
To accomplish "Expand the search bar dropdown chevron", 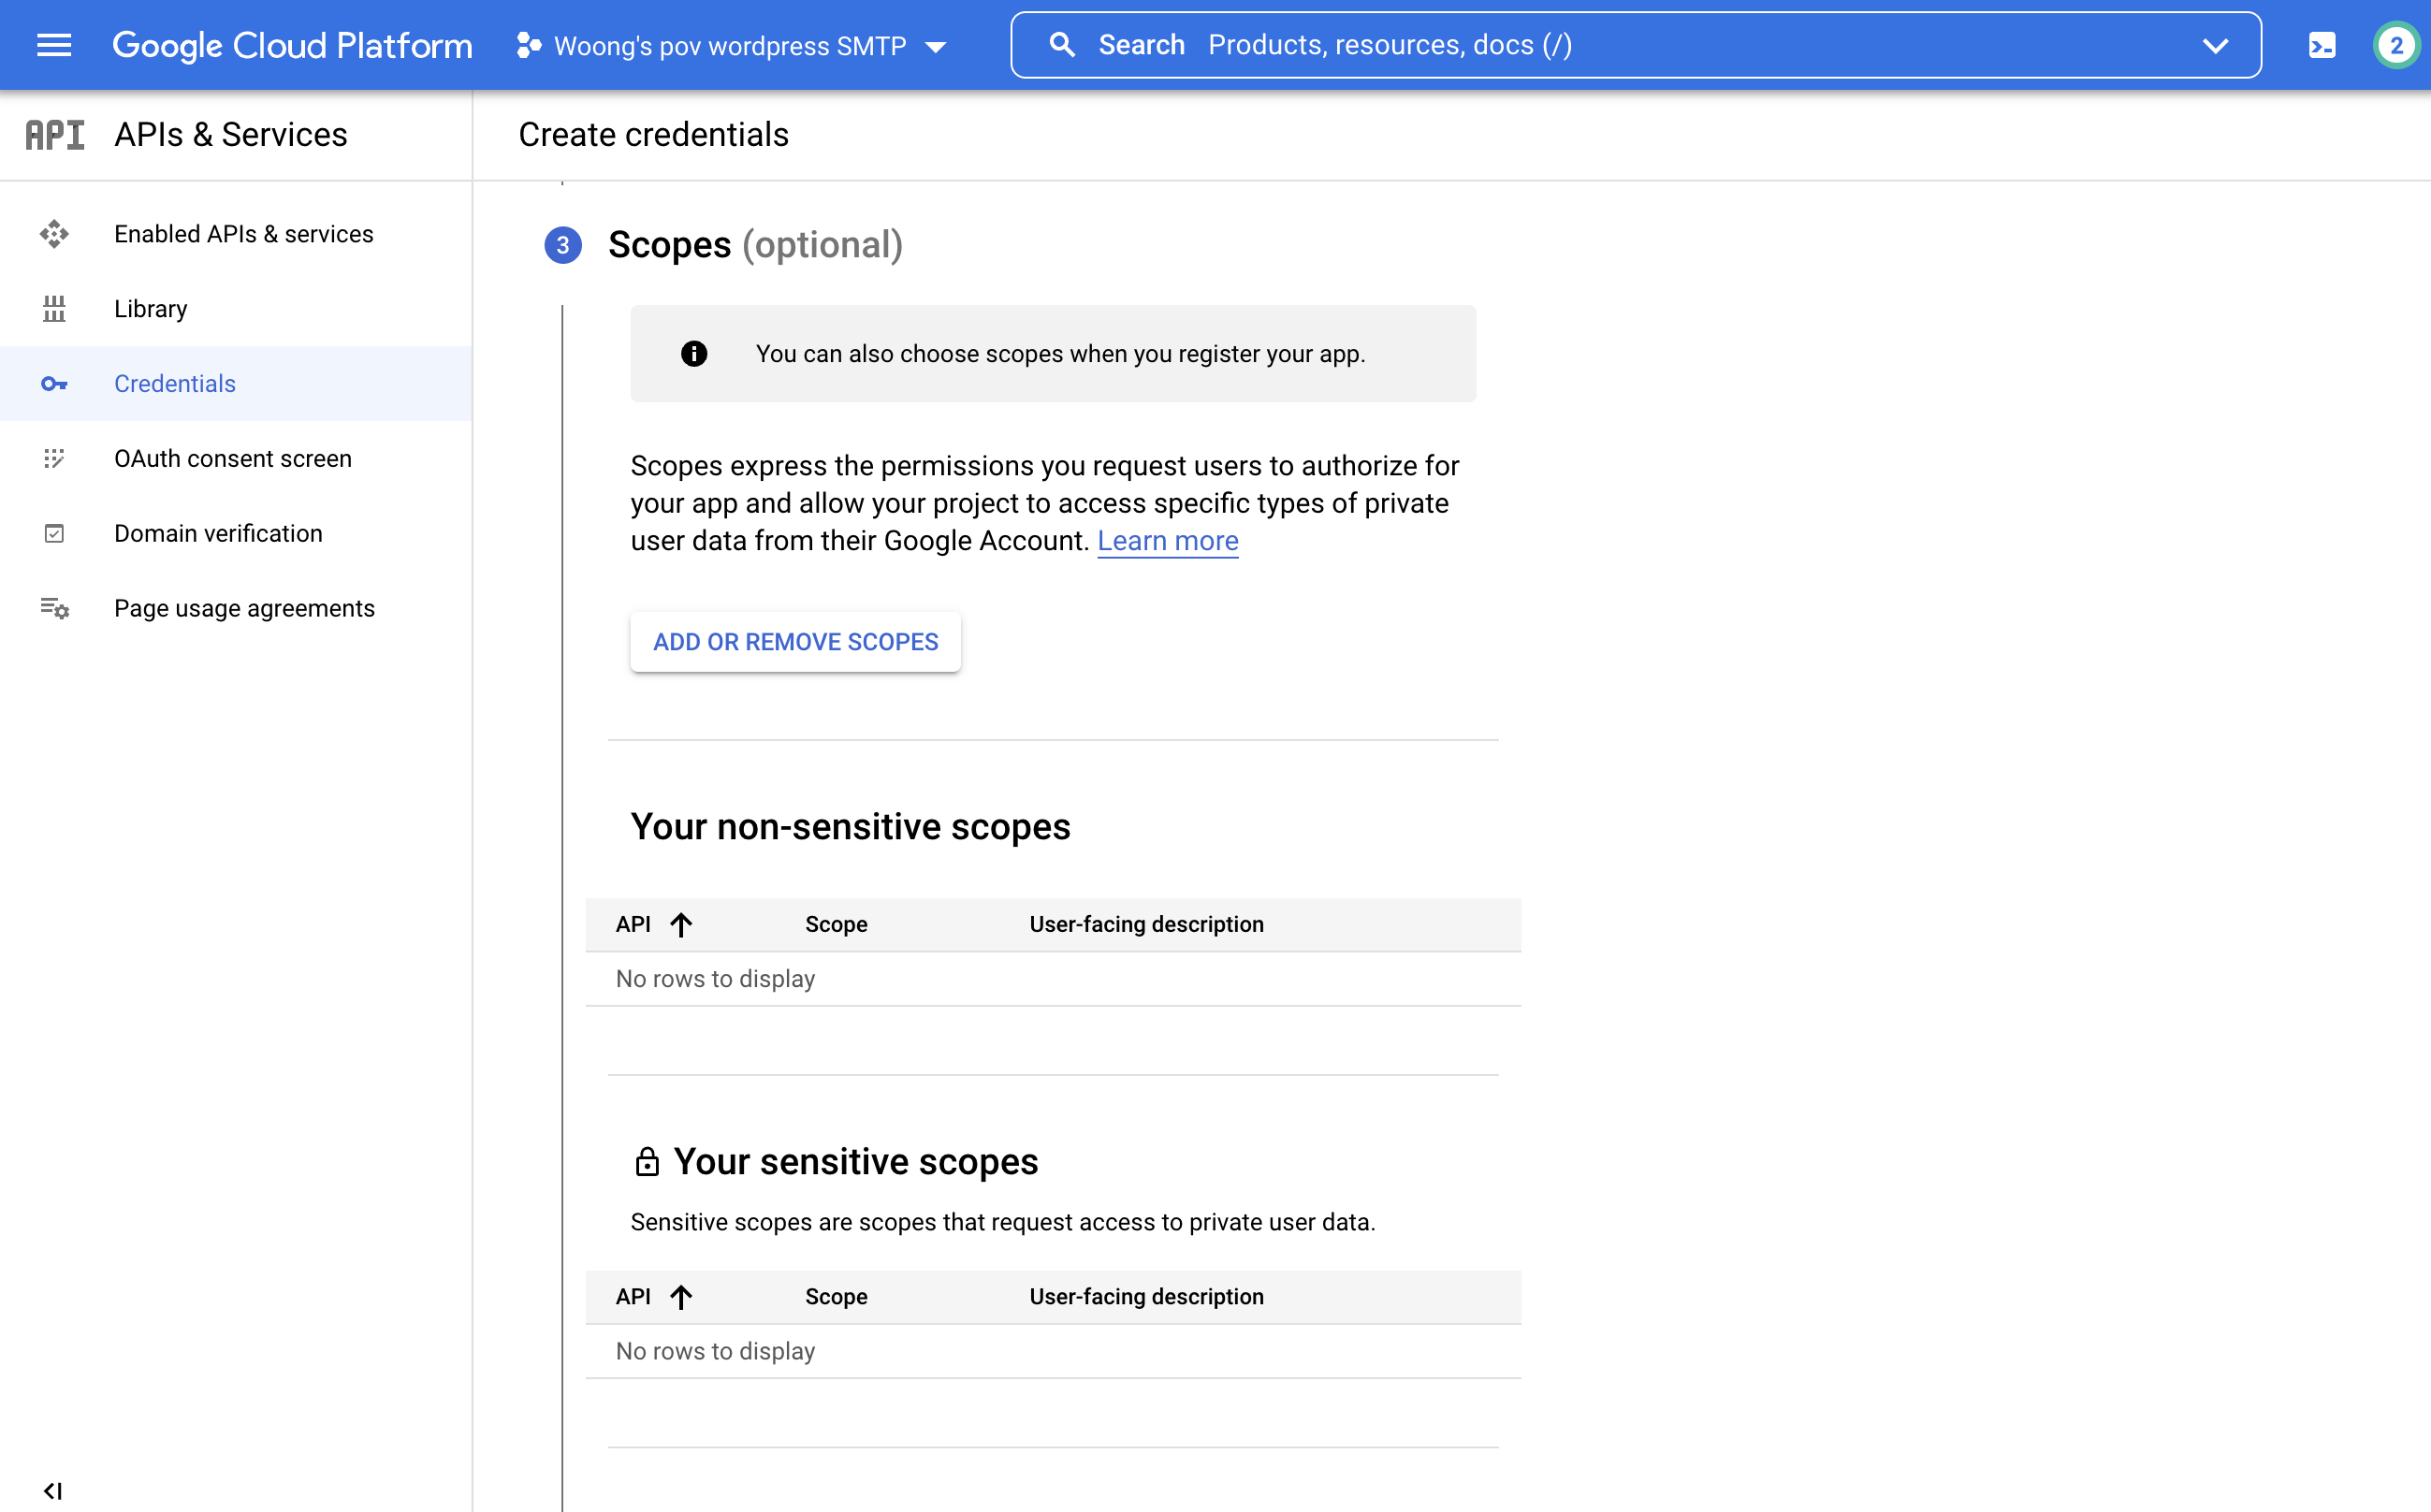I will click(2215, 45).
